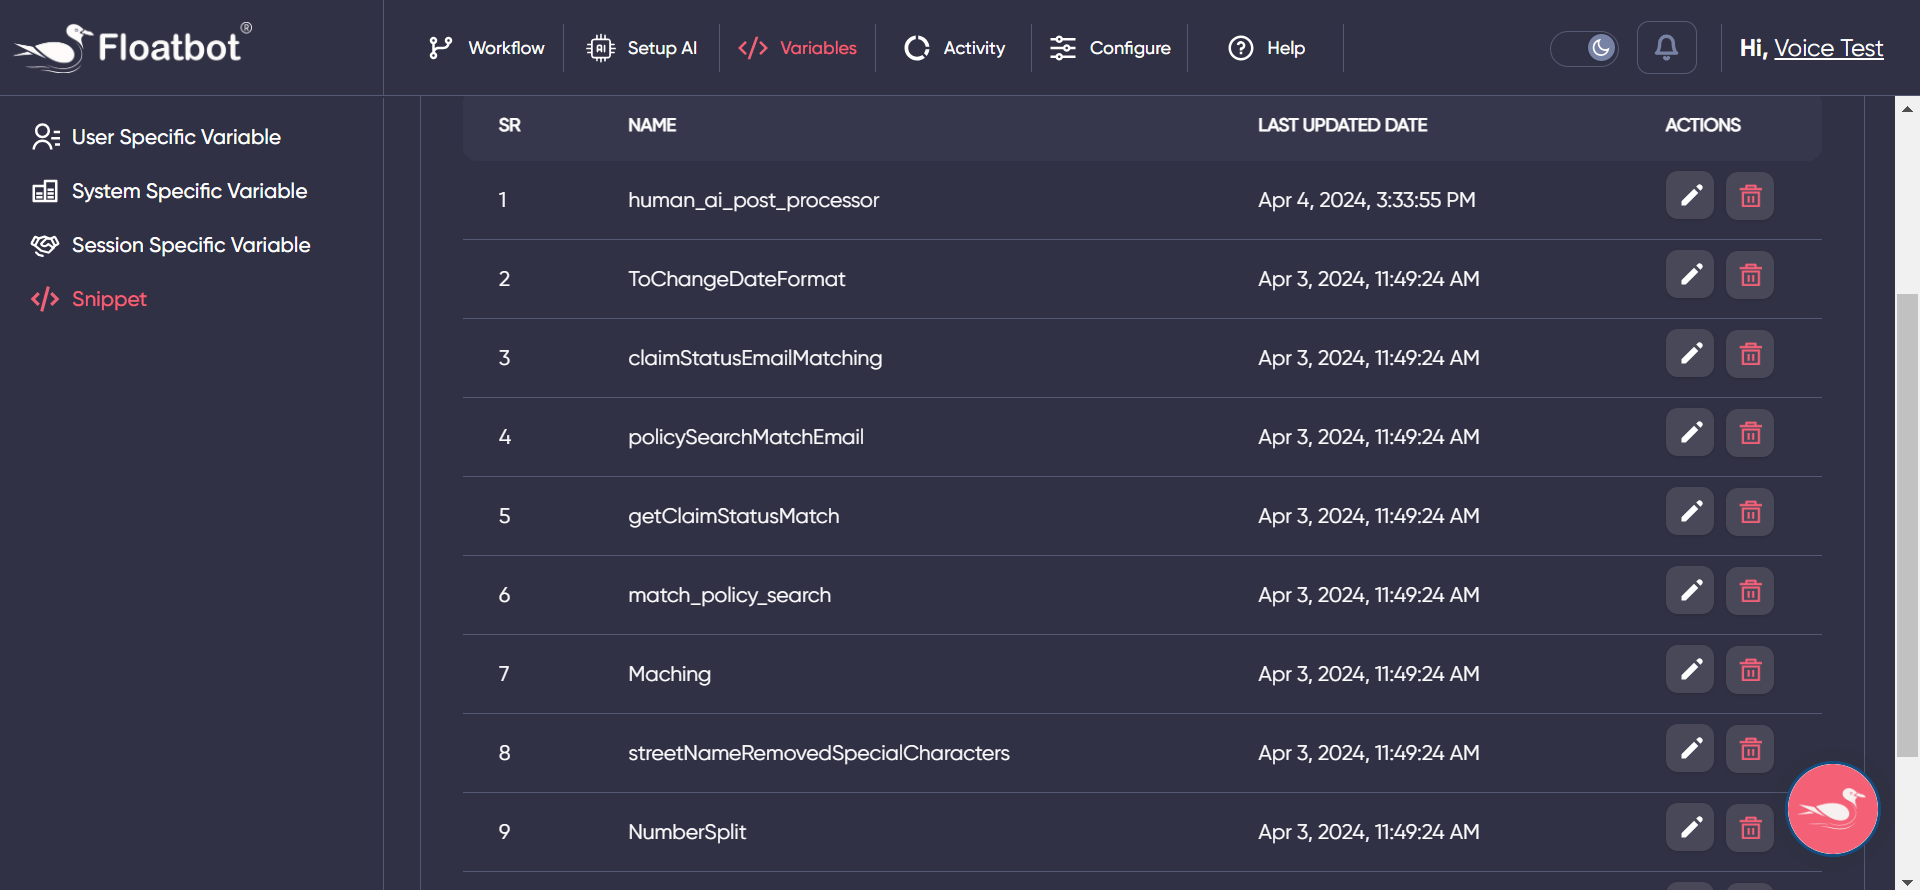Open the notifications bell

[1666, 47]
